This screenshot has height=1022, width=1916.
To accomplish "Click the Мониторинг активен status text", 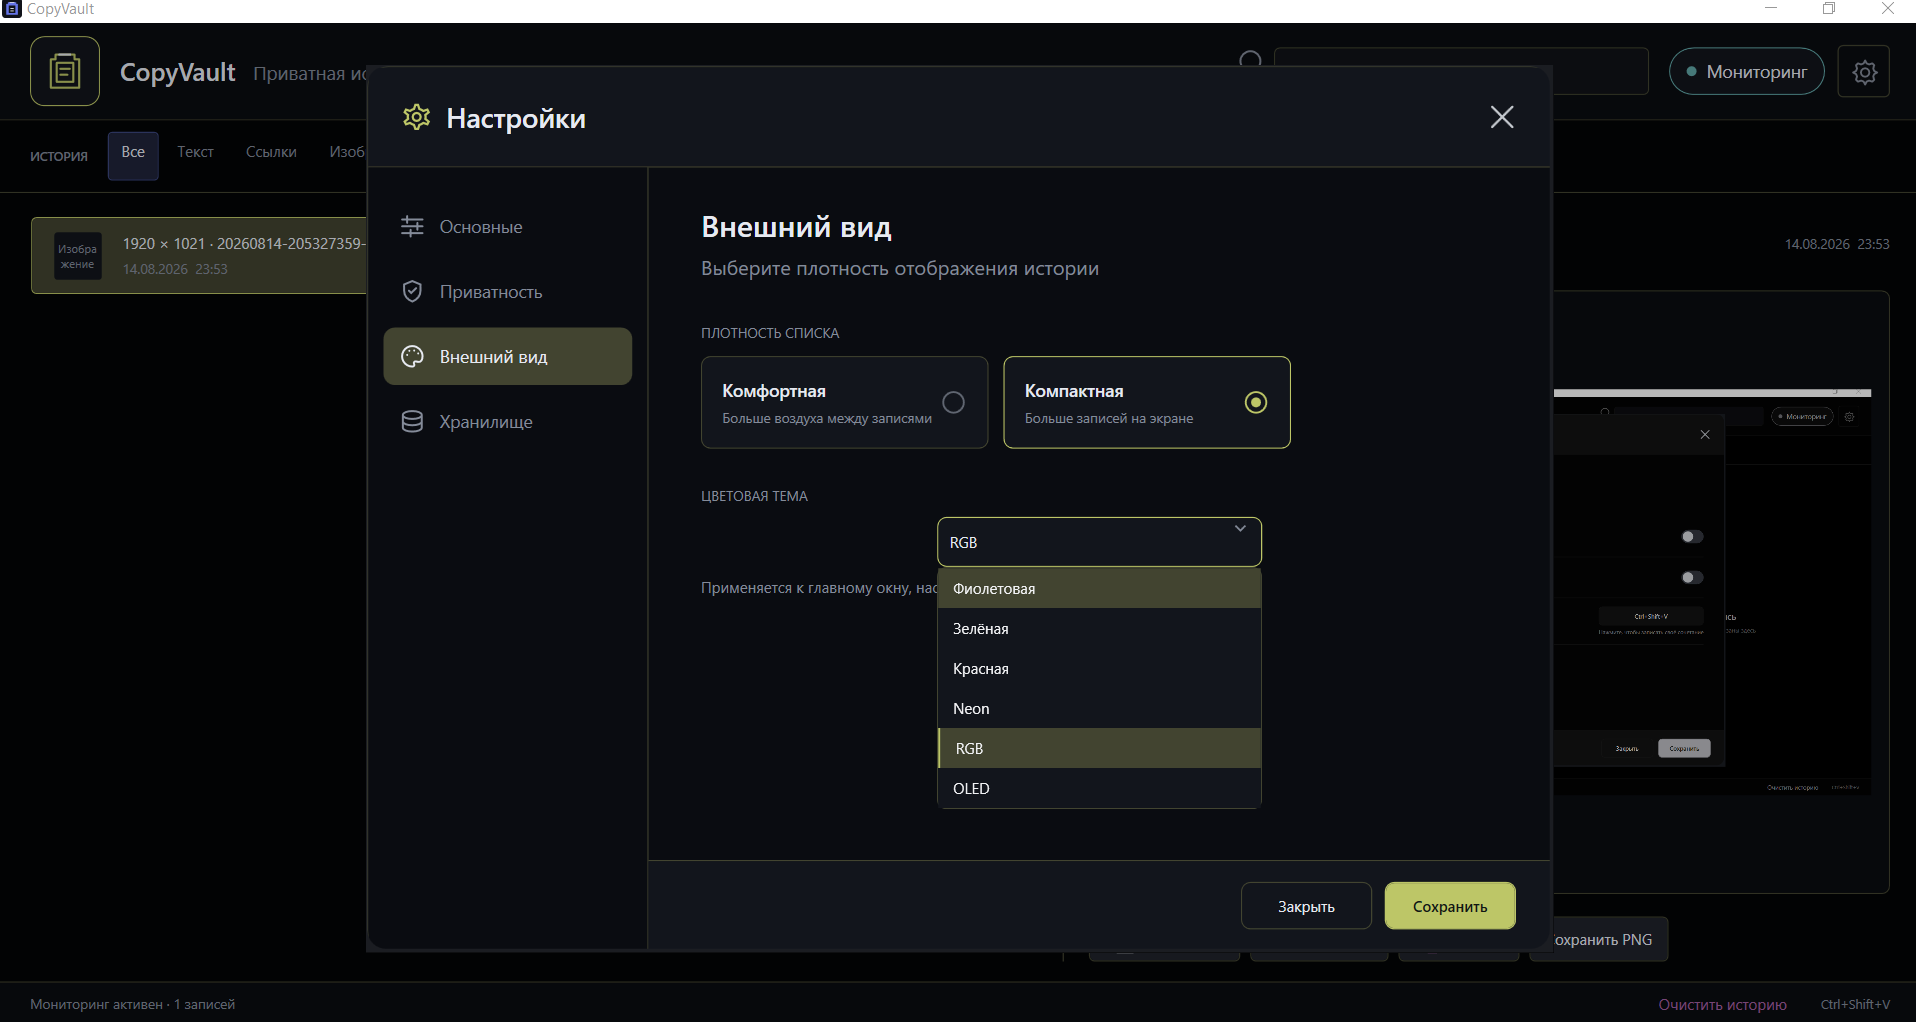I will (x=132, y=1004).
